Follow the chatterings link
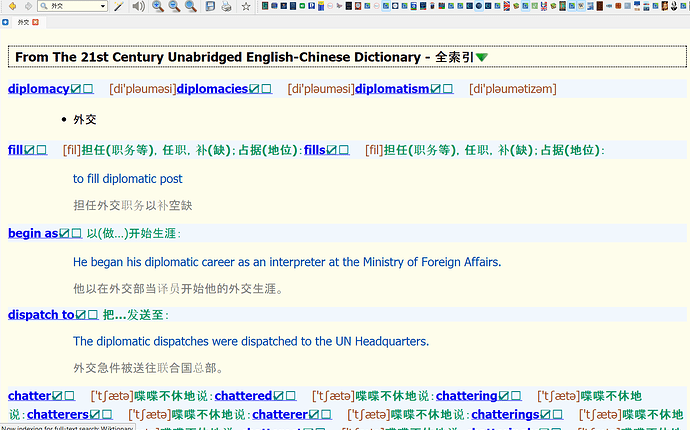 pos(505,414)
